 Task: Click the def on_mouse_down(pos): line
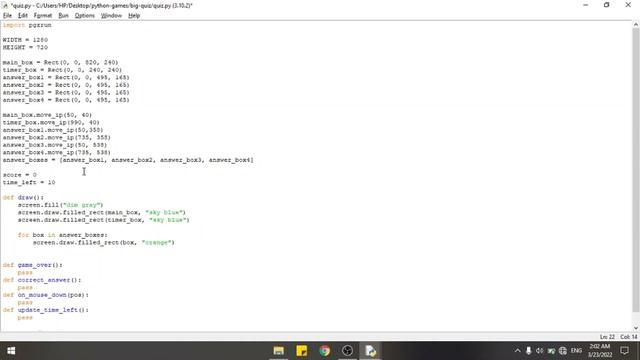[46, 295]
